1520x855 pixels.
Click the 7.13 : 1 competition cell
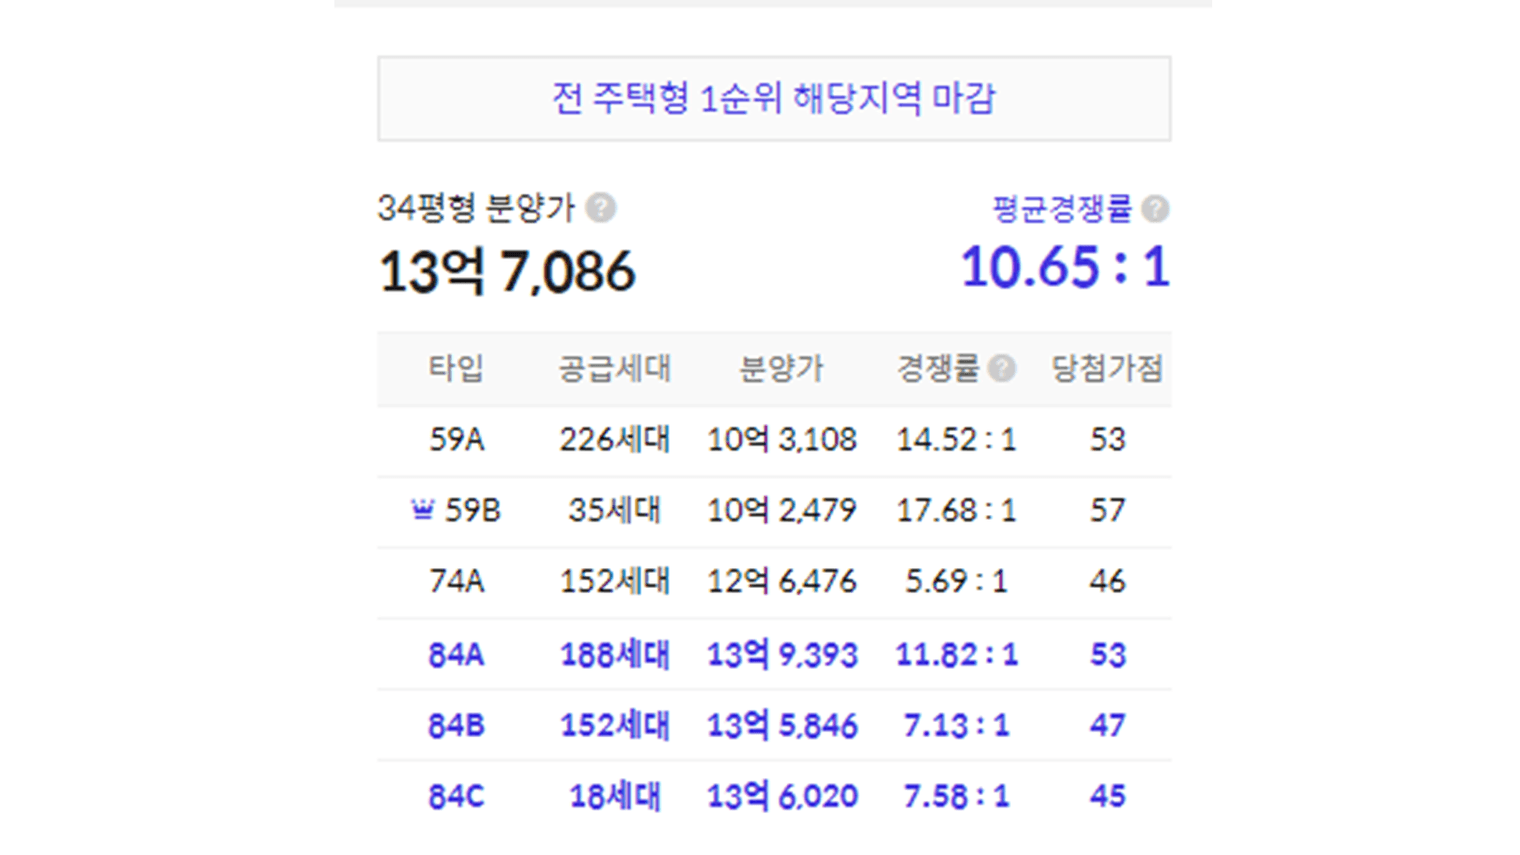(x=956, y=725)
